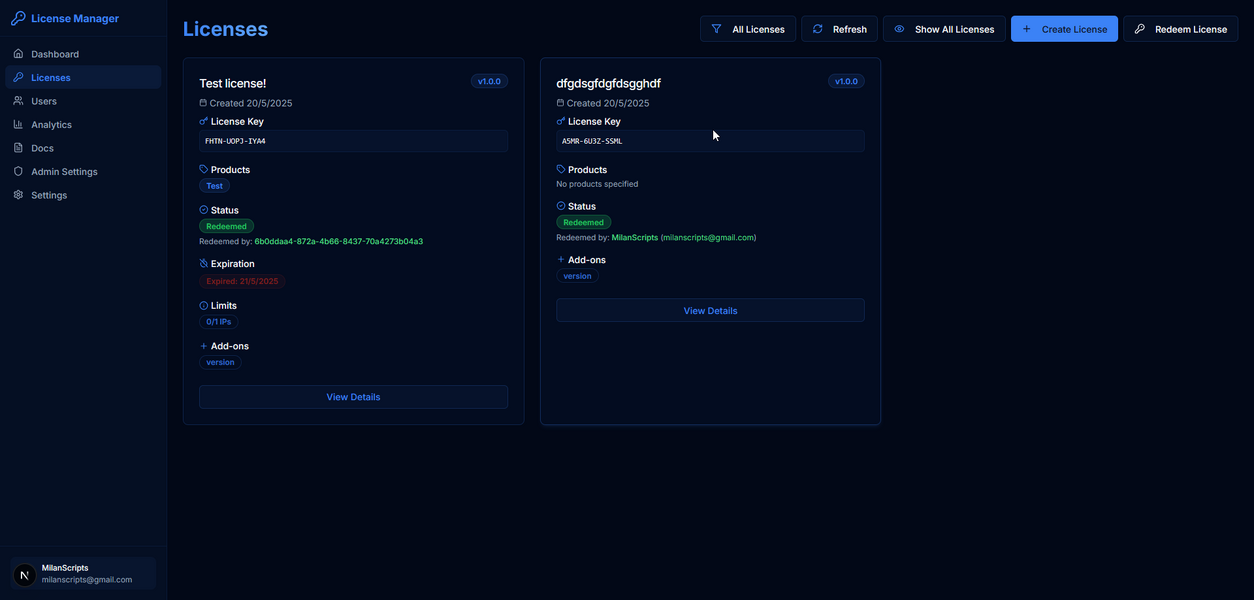Open Settings in the sidebar
This screenshot has width=1254, height=600.
click(83, 195)
